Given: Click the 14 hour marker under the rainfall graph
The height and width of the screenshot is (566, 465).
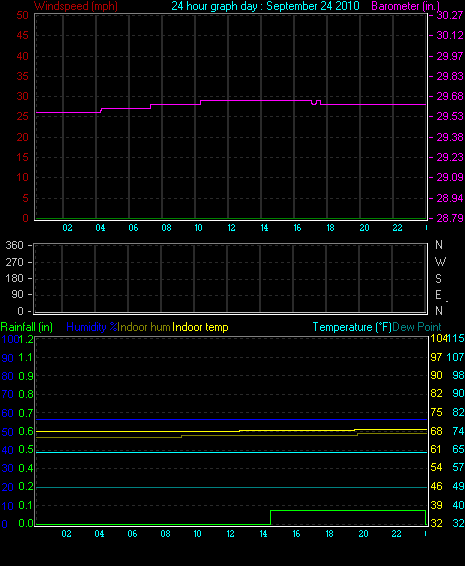Looking at the screenshot, I should click(264, 534).
